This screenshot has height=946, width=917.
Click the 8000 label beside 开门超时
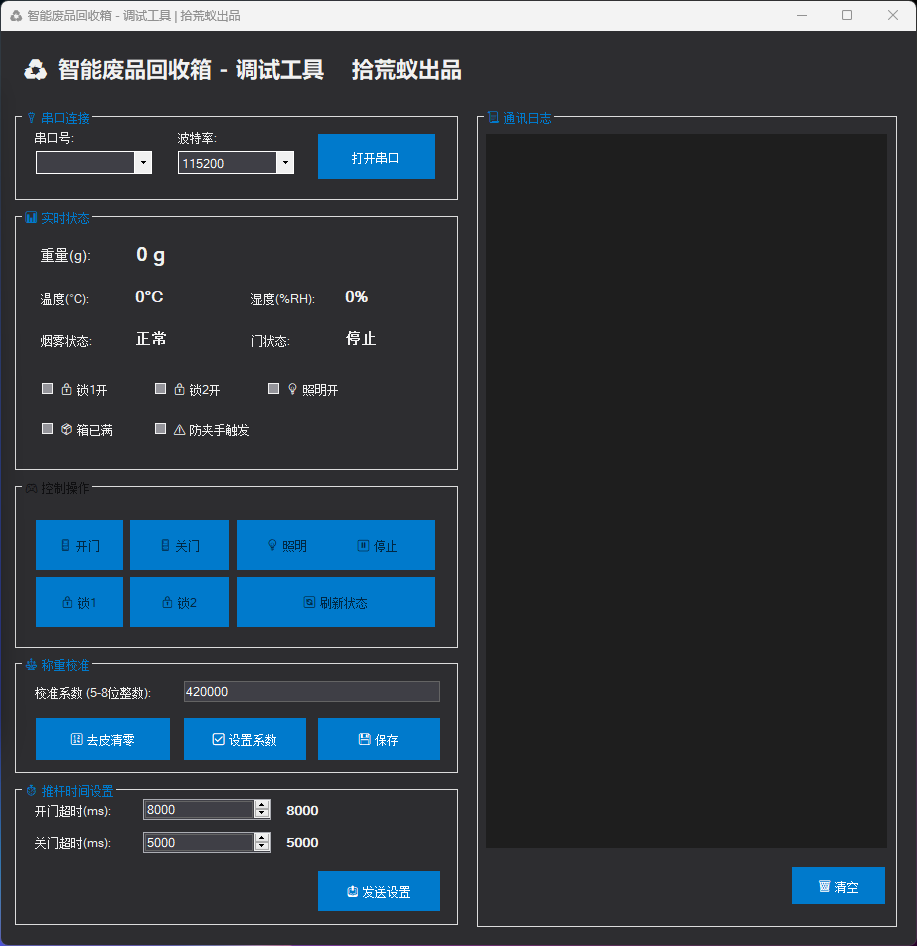tap(302, 810)
